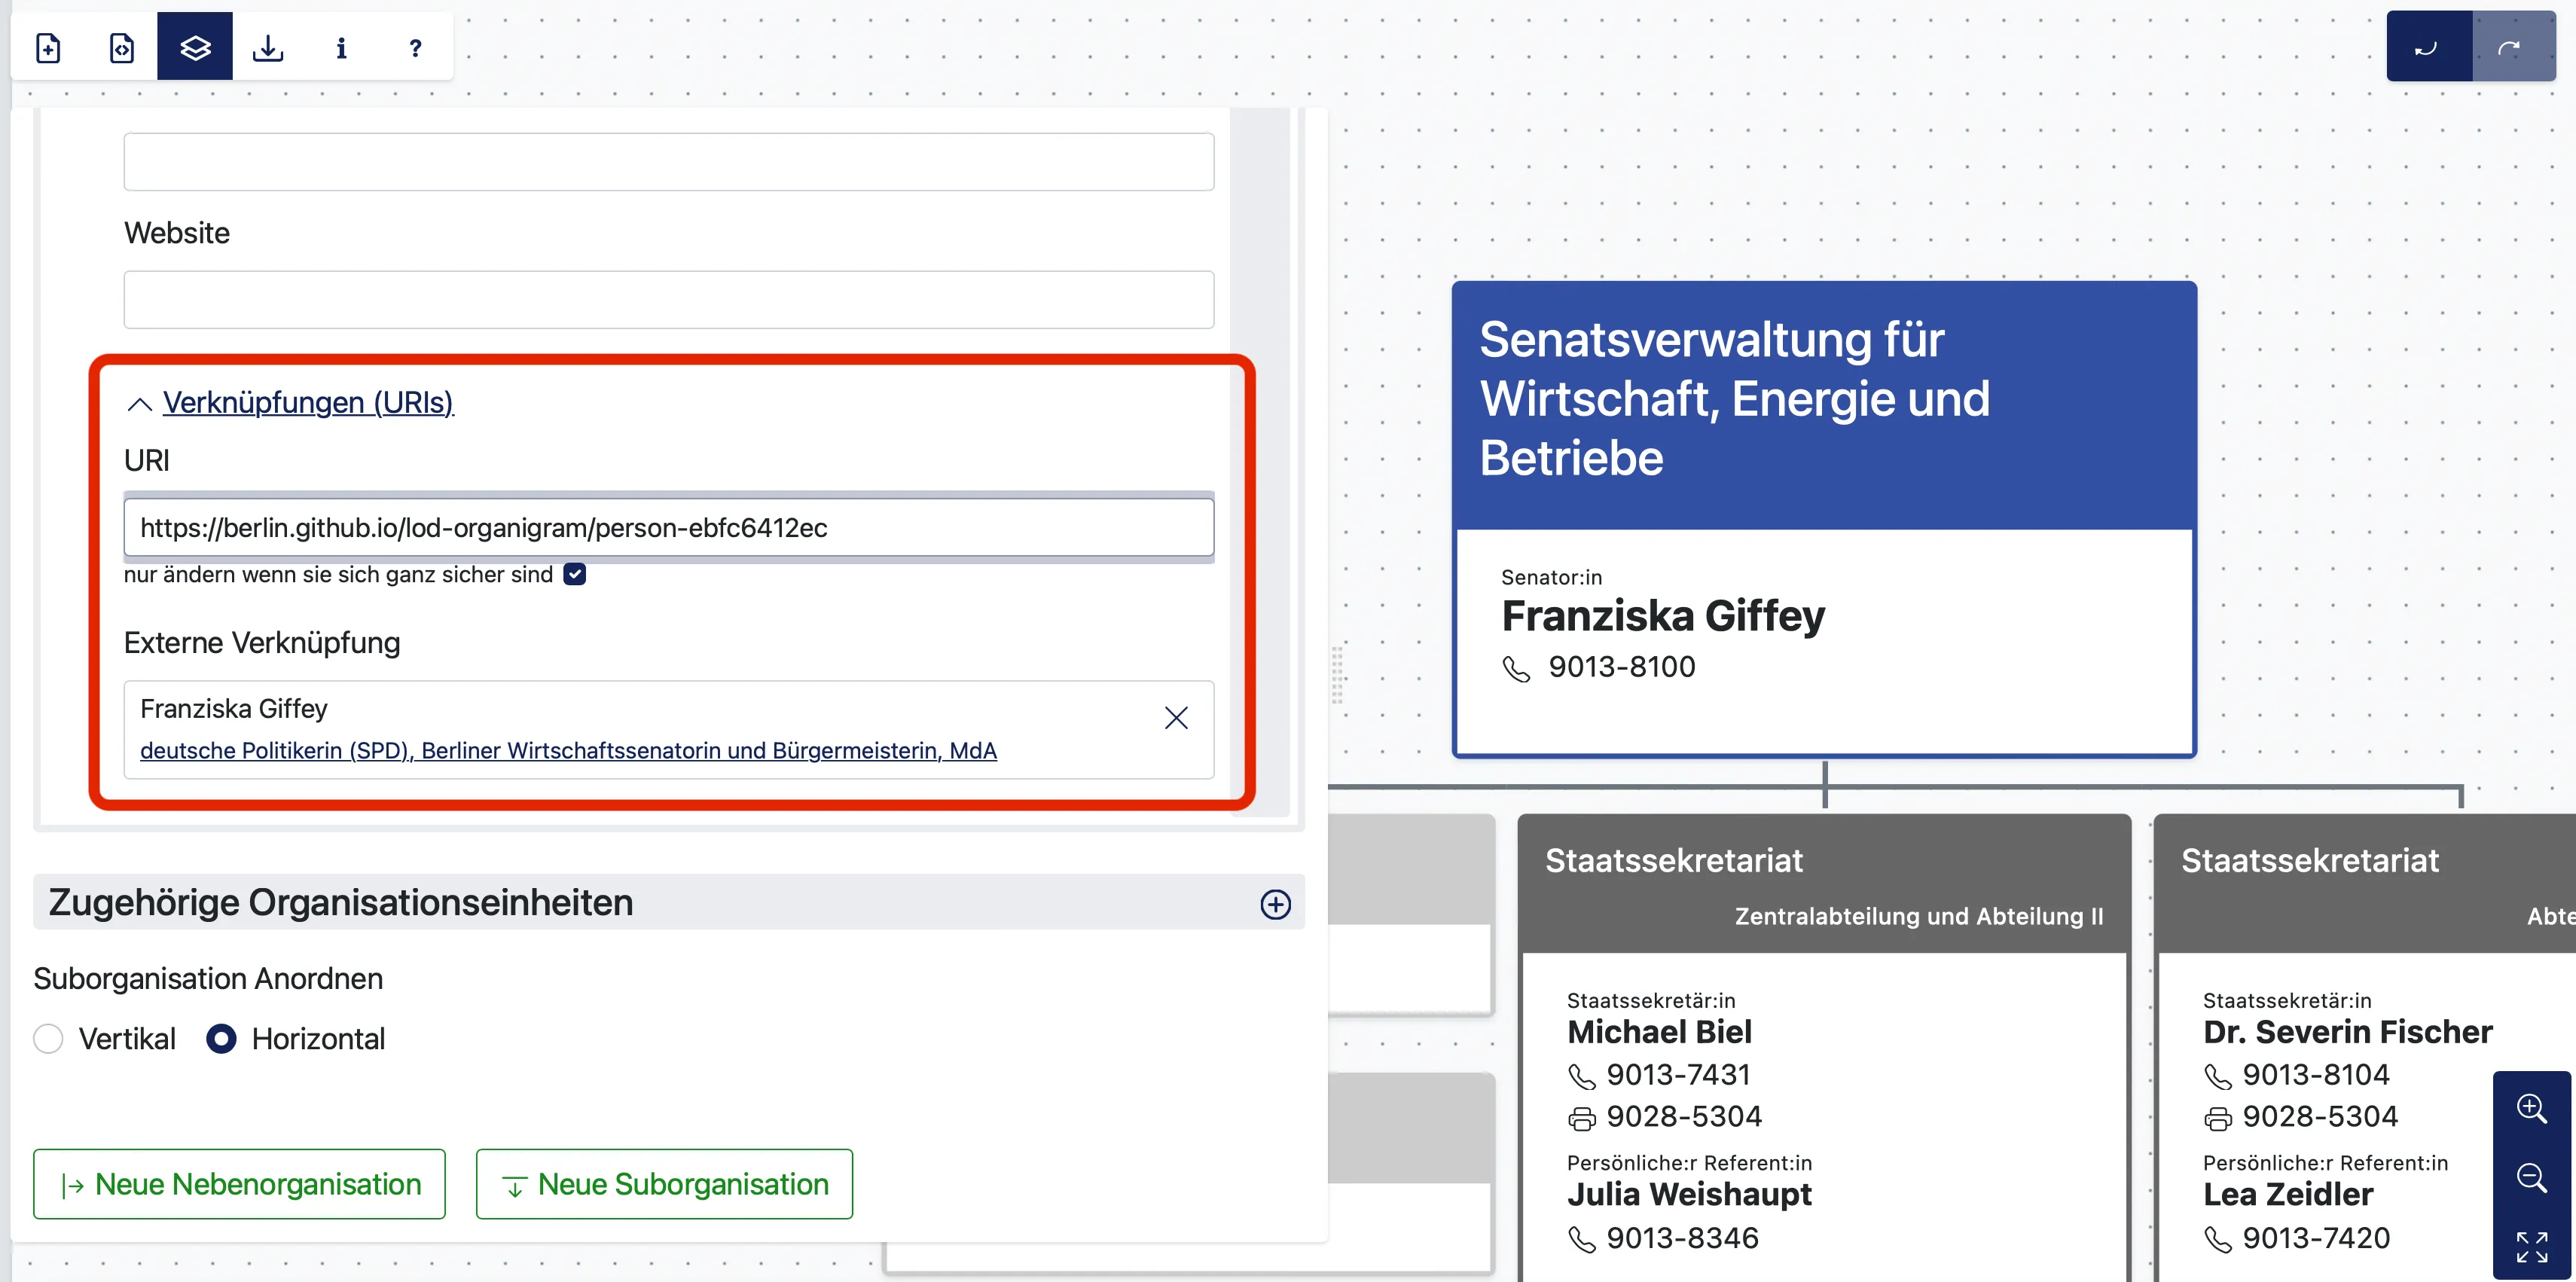The image size is (2576, 1282).
Task: Create a Neue Nebenorganisation
Action: [239, 1183]
